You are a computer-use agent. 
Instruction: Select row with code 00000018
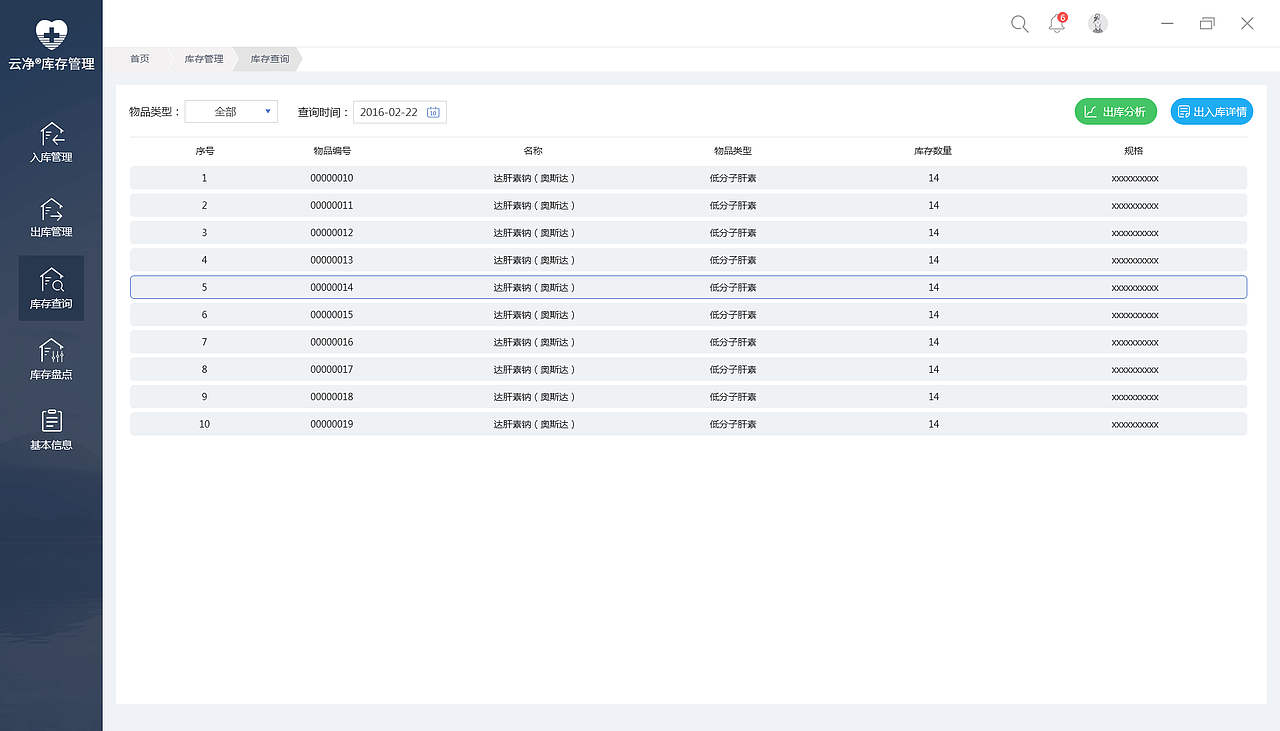click(688, 396)
